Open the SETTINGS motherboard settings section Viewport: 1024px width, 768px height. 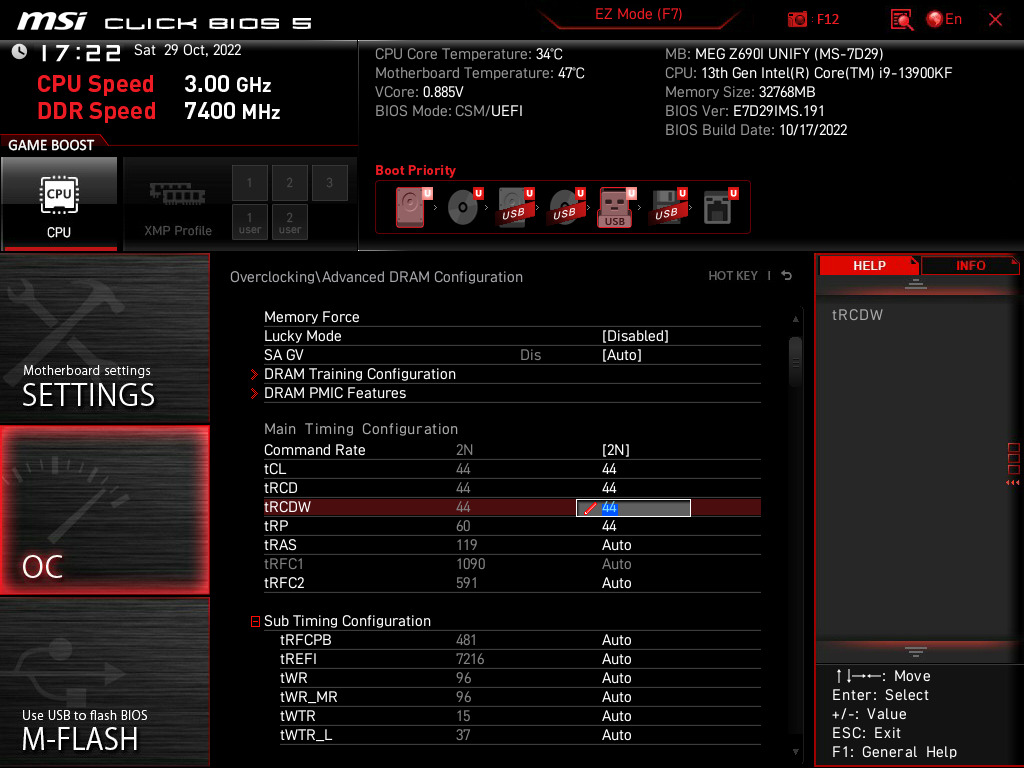(104, 338)
